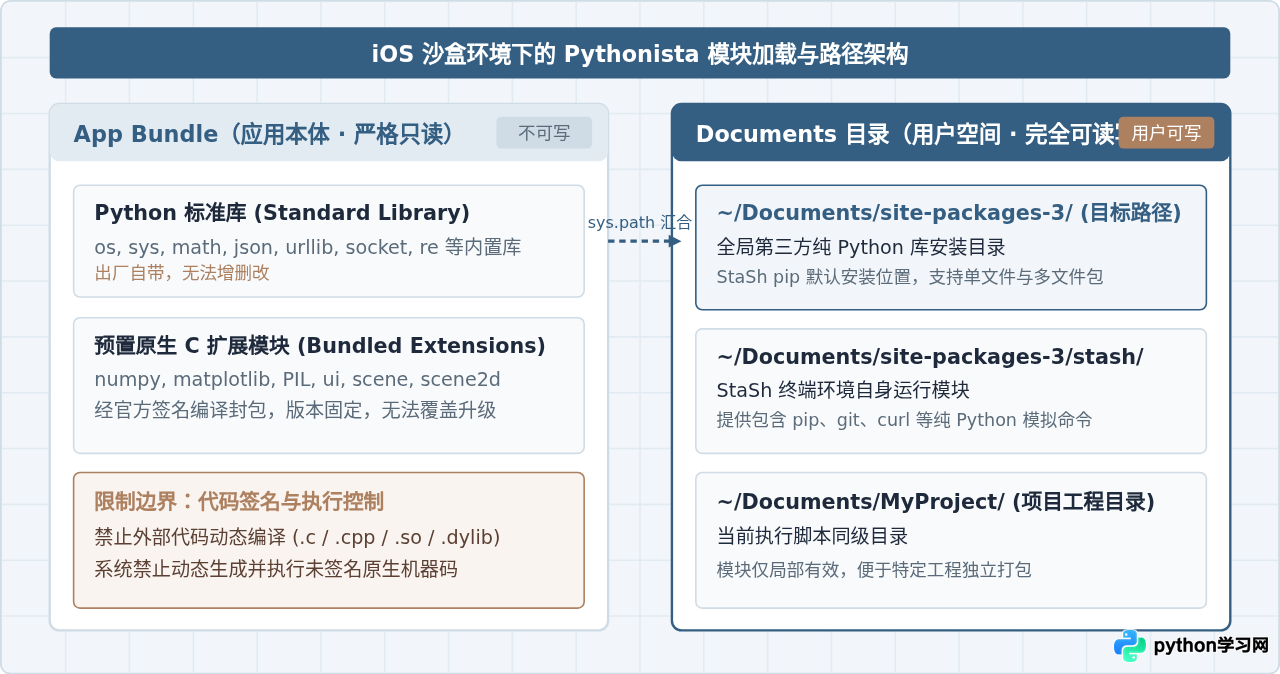Click "~/Documents/MyProject/ (项目工程目录)" heading

point(936,502)
